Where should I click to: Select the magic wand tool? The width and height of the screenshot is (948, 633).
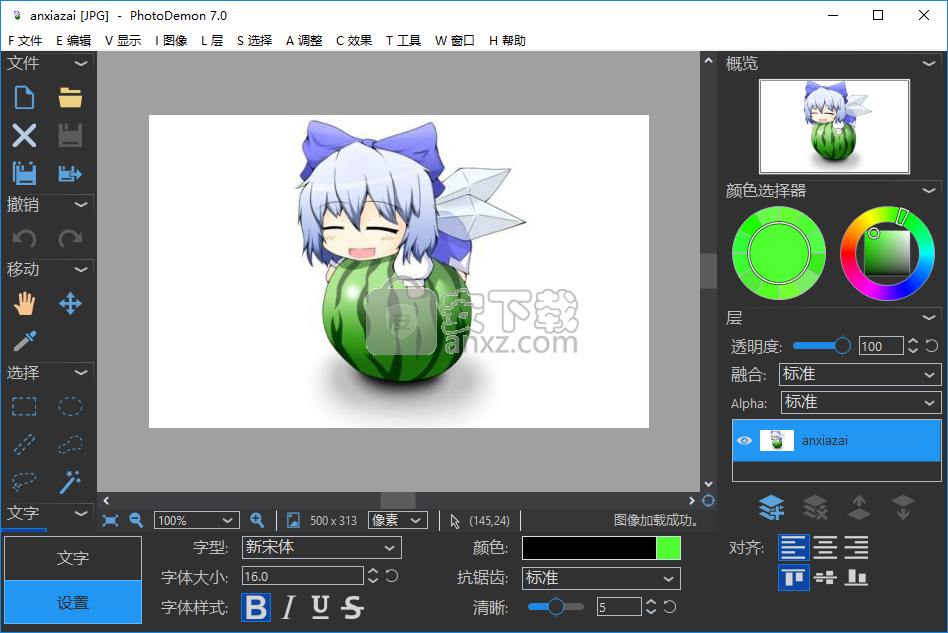(70, 482)
